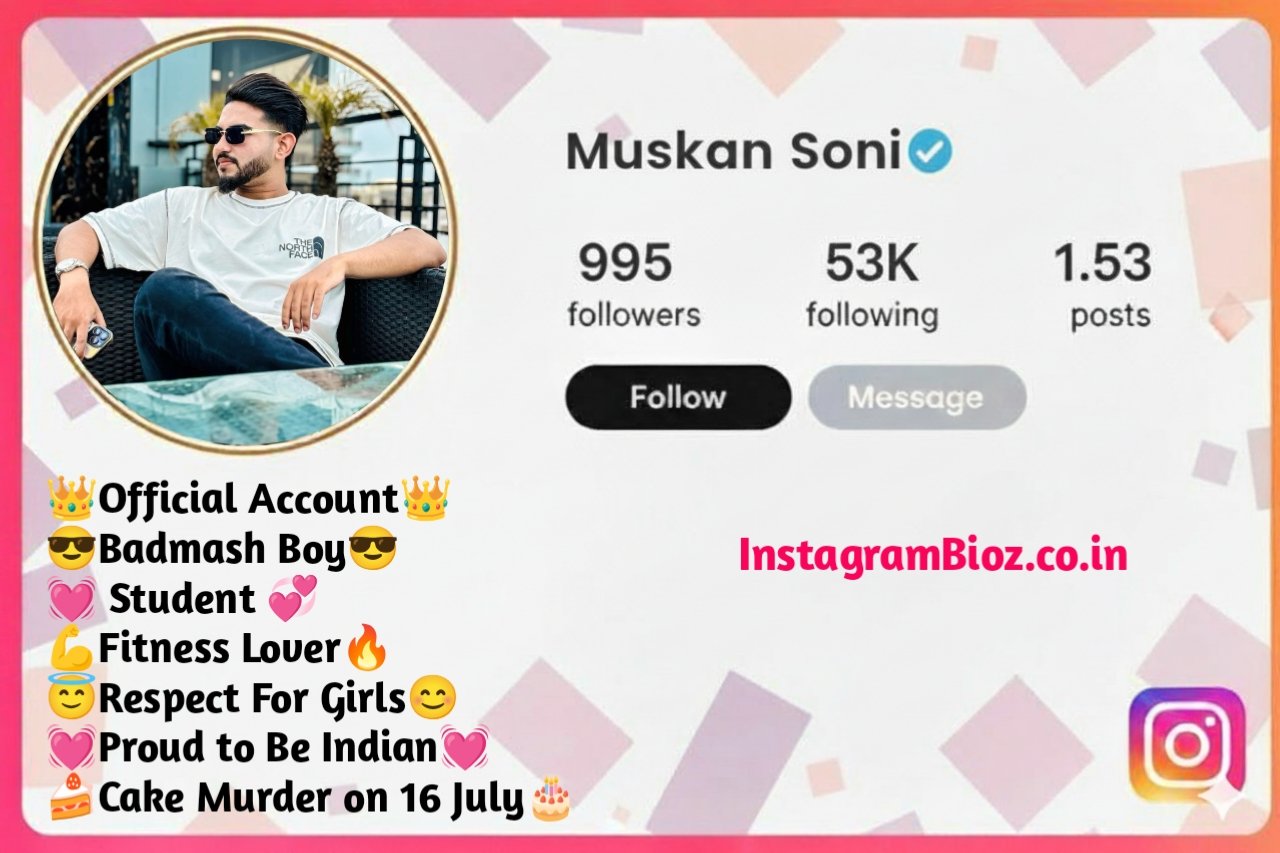The width and height of the screenshot is (1280, 853).
Task: Click the InstagramBioz.co.in link text
Action: pyautogui.click(x=933, y=555)
